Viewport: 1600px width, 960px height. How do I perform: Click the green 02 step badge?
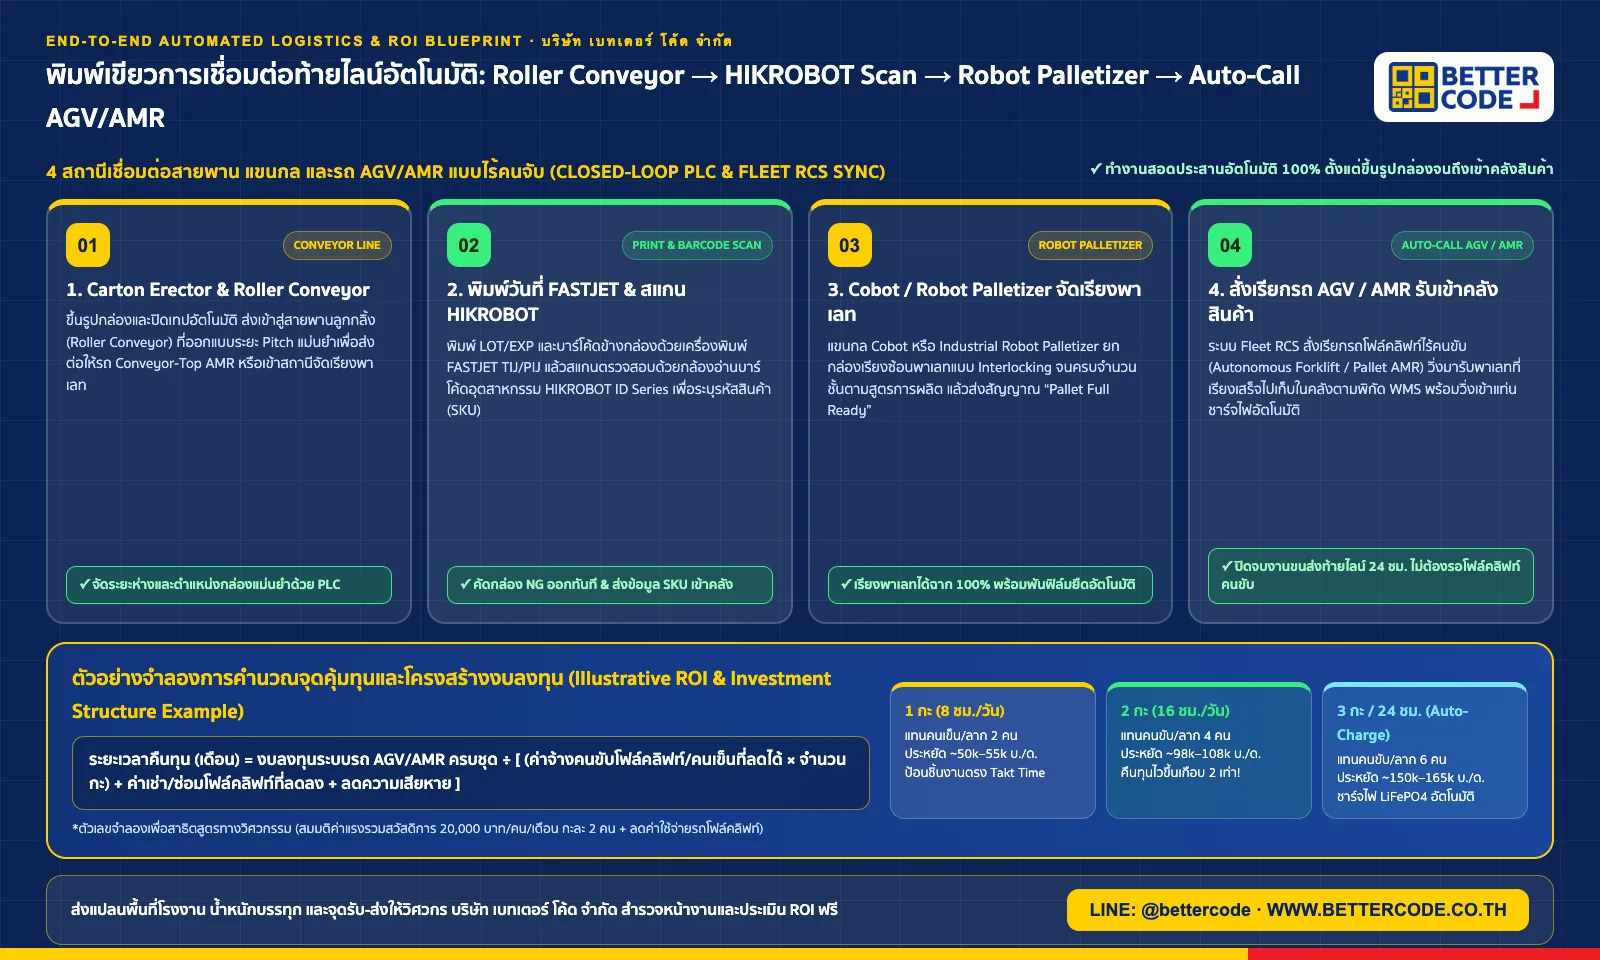coord(469,245)
